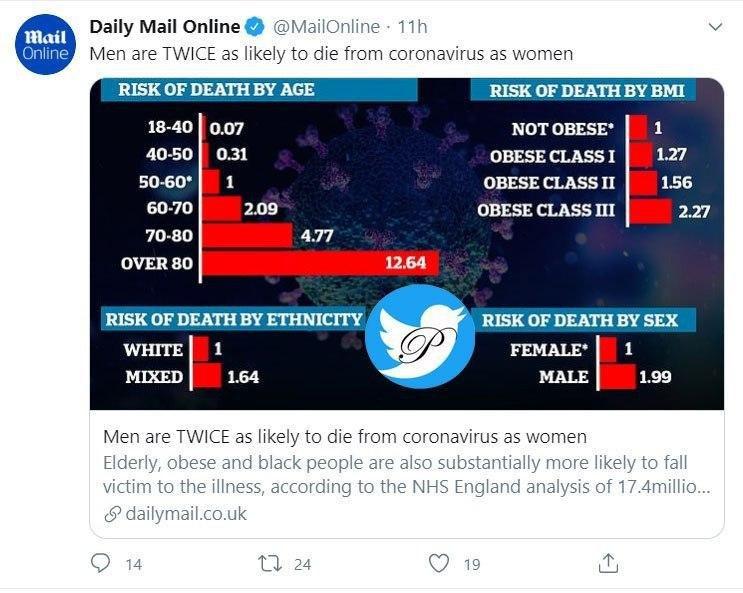
Task: Click the card description starting 'Elderly, obese'
Action: (x=396, y=475)
